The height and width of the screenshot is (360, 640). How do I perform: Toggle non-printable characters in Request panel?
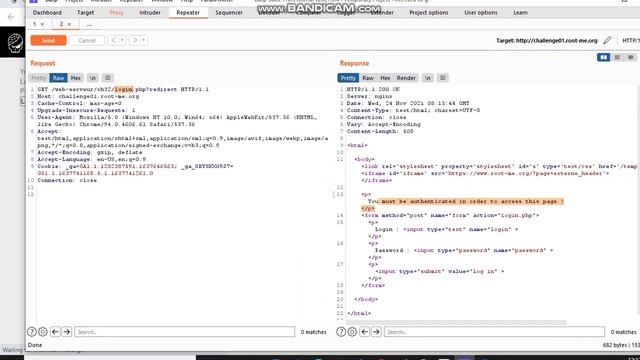(x=93, y=78)
